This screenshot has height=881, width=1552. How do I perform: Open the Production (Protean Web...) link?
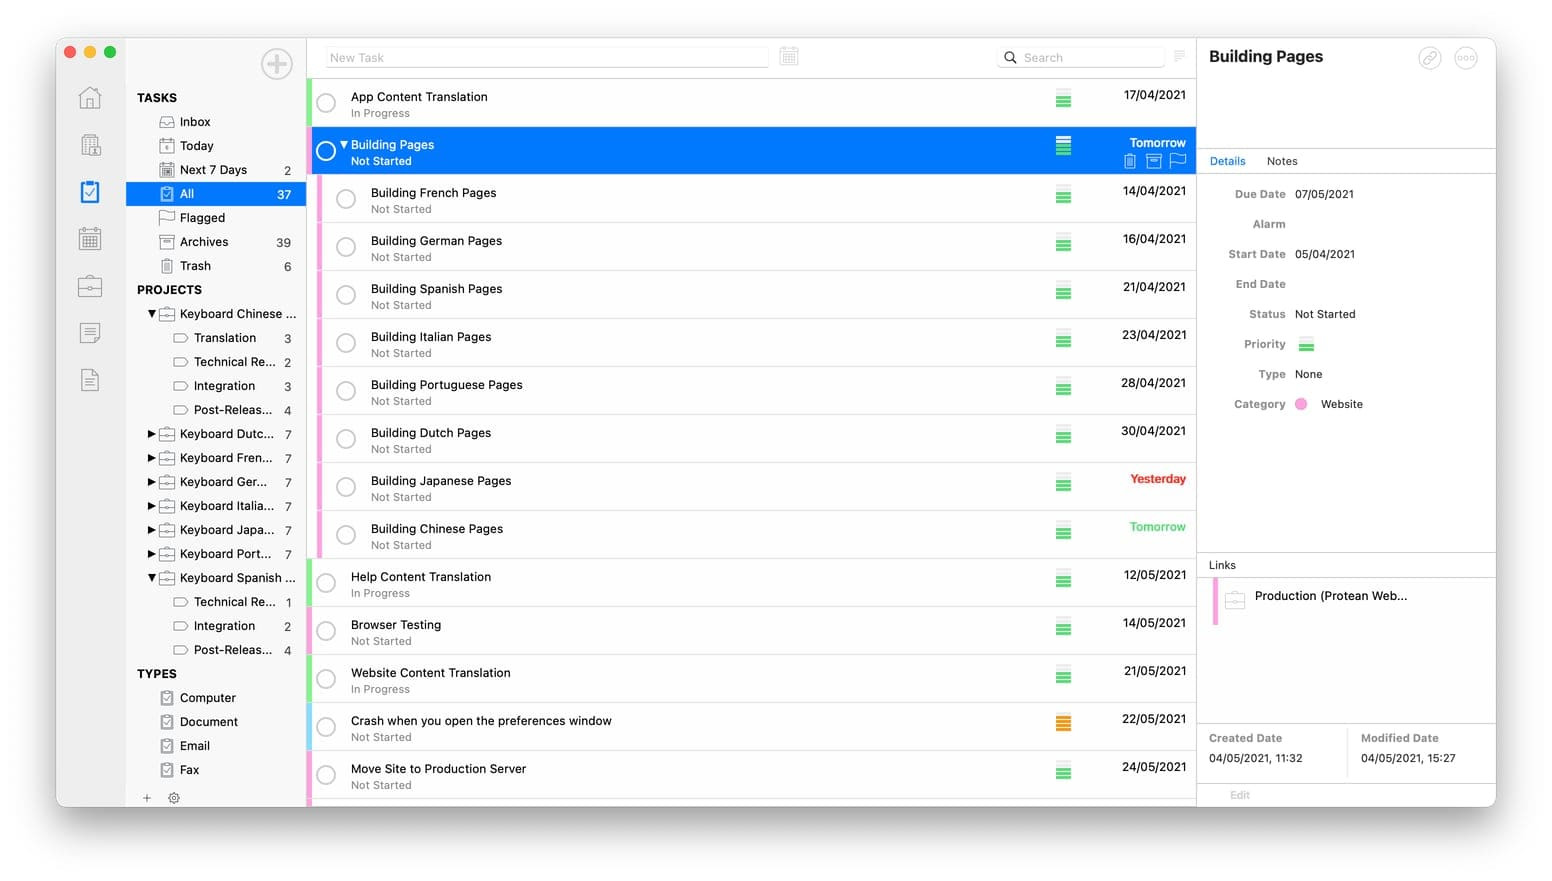click(x=1330, y=596)
